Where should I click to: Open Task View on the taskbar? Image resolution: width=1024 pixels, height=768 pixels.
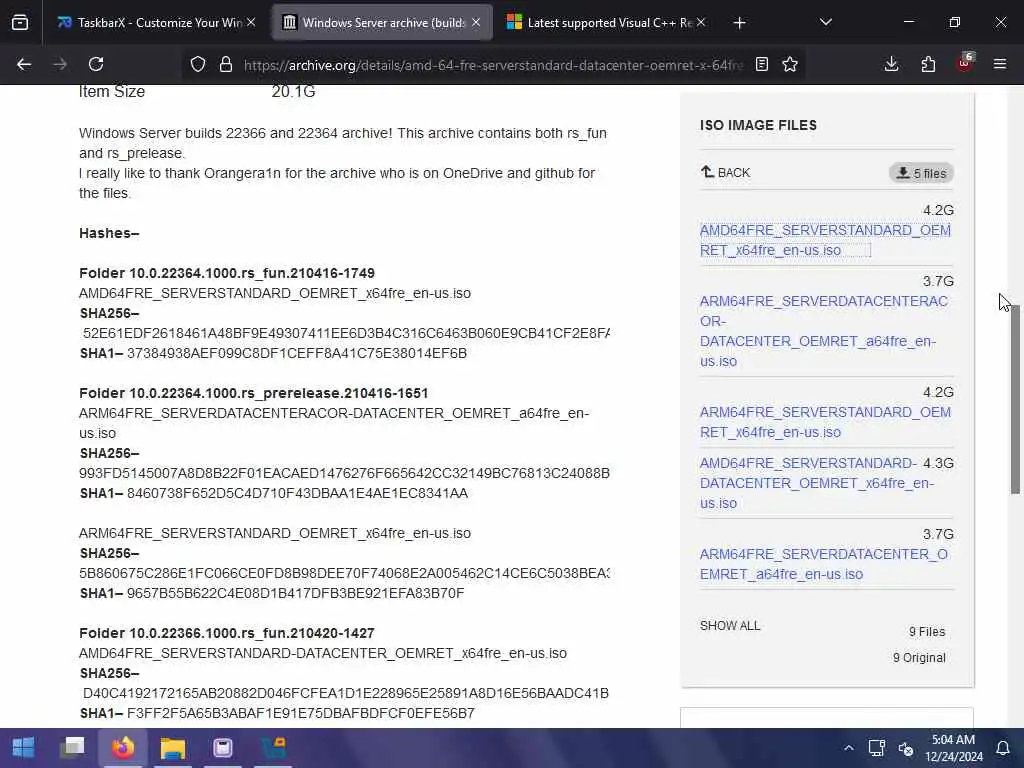(72, 748)
